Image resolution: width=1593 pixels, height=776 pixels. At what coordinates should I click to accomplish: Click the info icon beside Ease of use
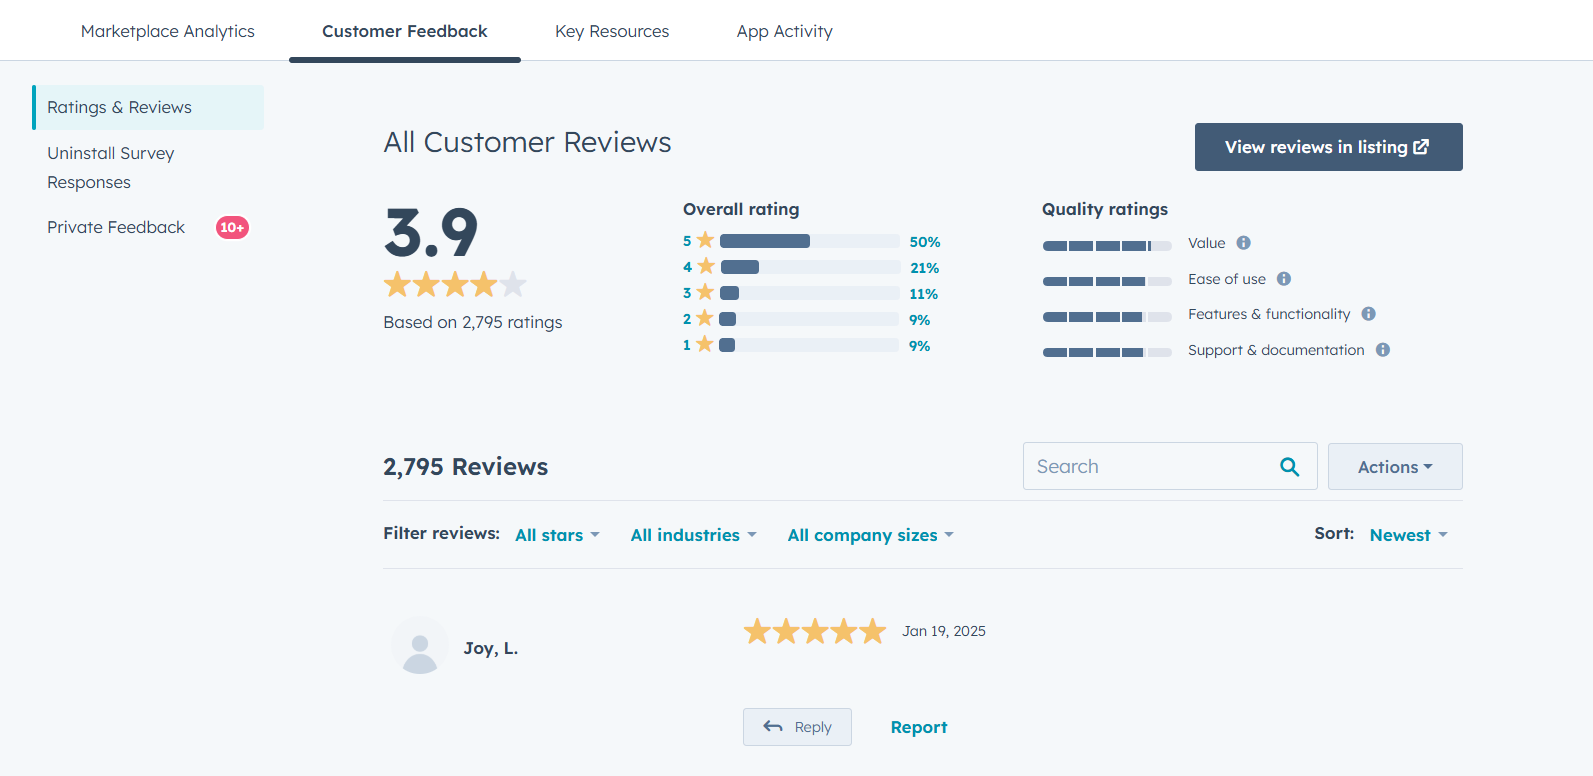(1284, 279)
